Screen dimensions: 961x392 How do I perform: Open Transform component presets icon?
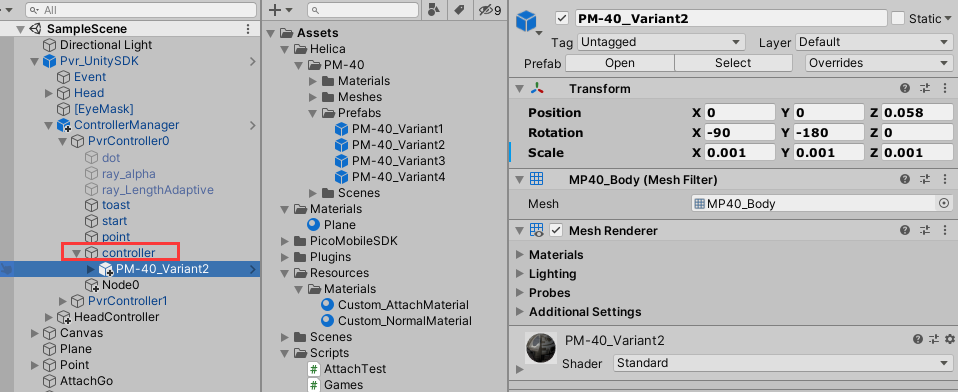pyautogui.click(x=925, y=88)
